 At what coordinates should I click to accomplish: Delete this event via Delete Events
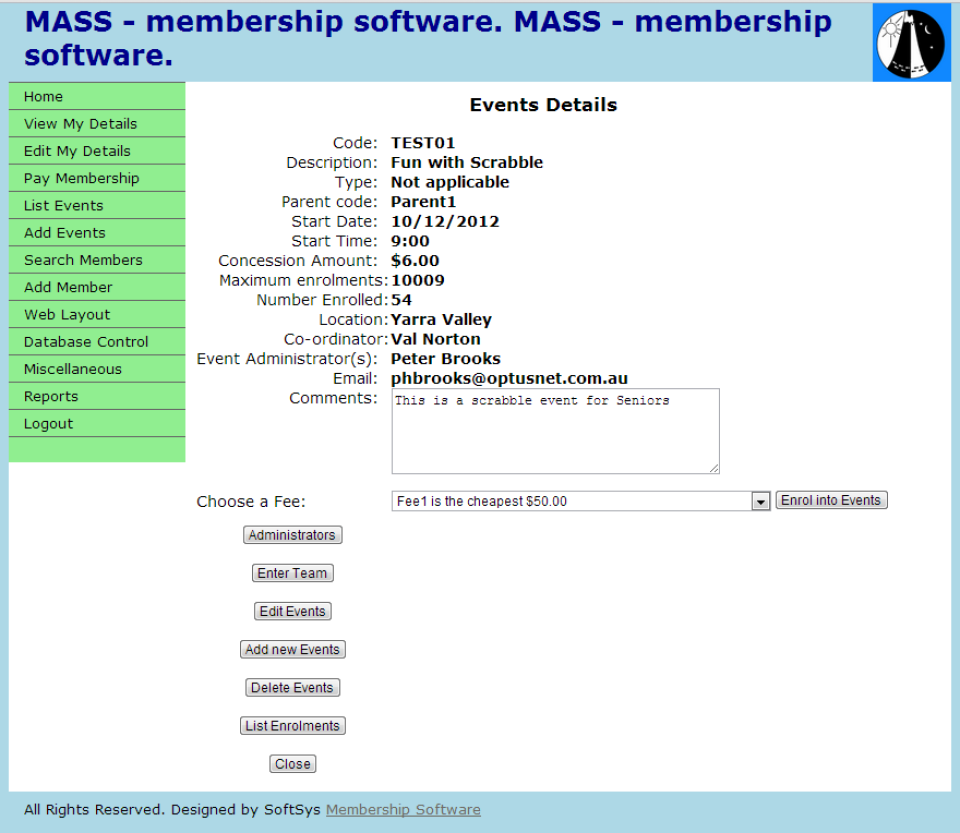292,687
